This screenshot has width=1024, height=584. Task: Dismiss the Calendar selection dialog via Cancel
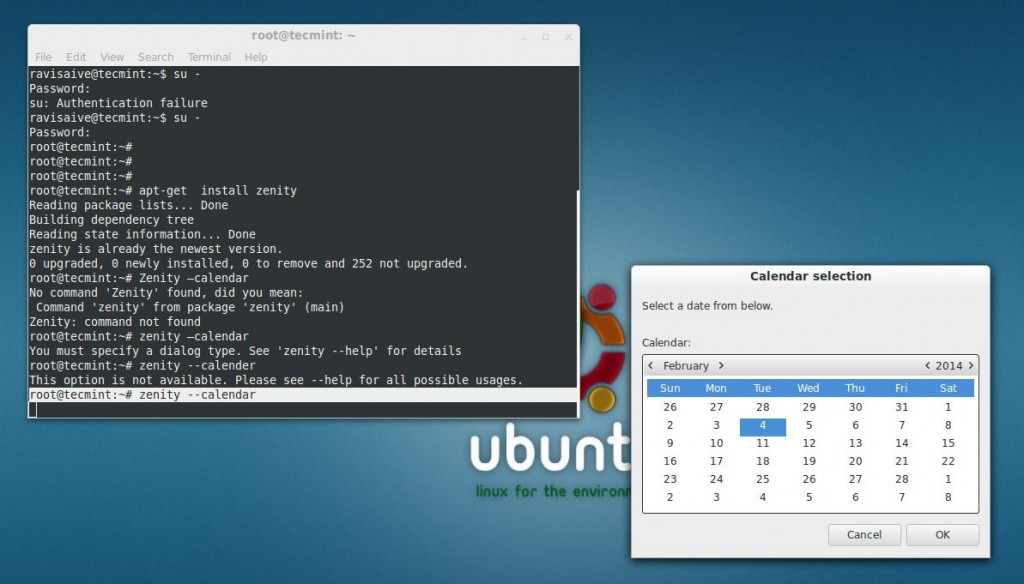864,535
